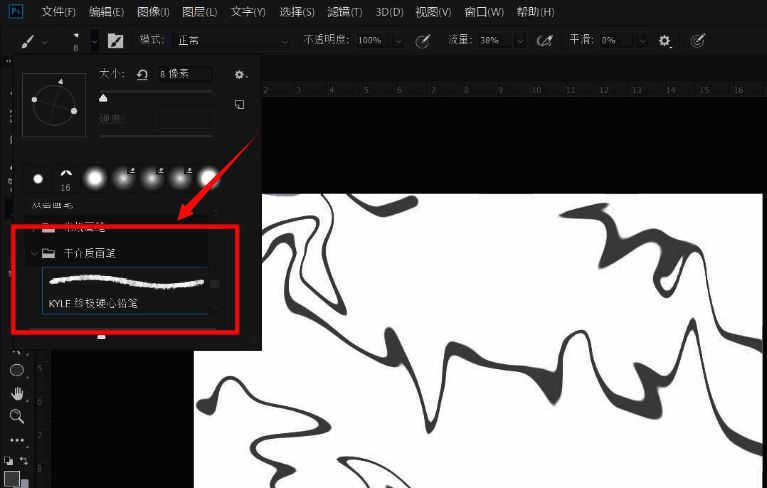Reset brush size with the revert arrow icon
This screenshot has width=767, height=488.
tap(142, 75)
